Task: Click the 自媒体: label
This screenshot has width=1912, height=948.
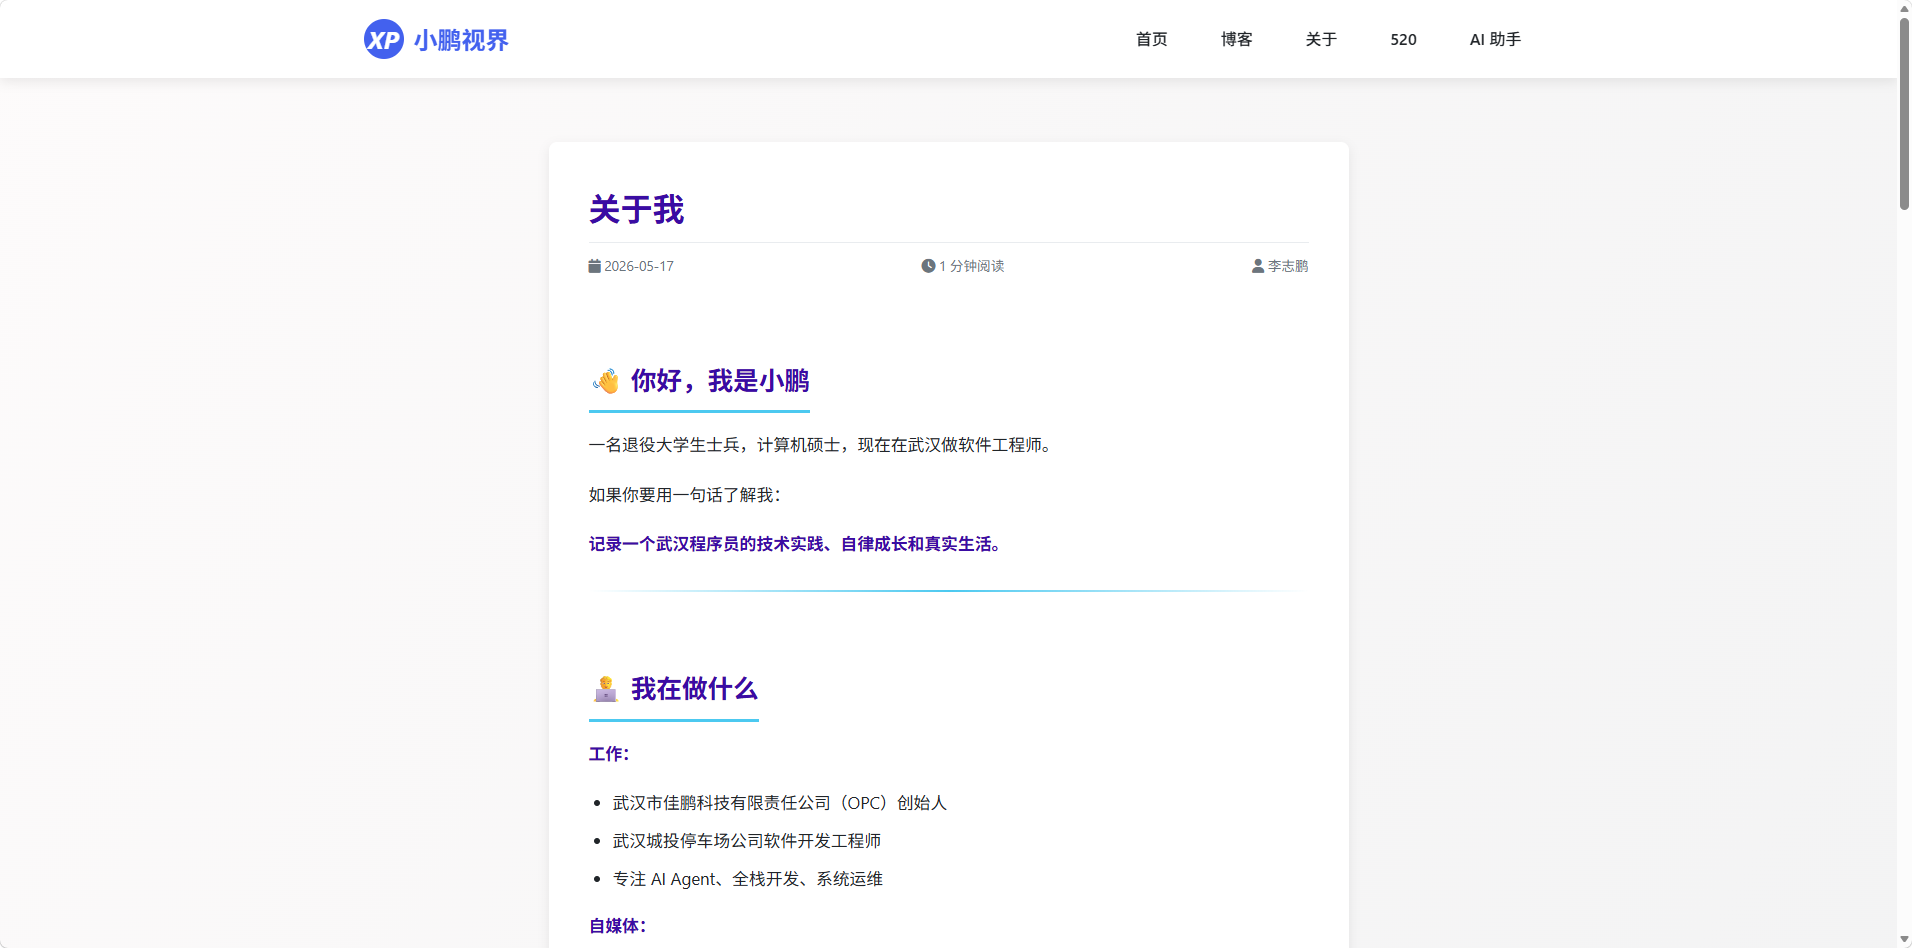Action: [618, 926]
